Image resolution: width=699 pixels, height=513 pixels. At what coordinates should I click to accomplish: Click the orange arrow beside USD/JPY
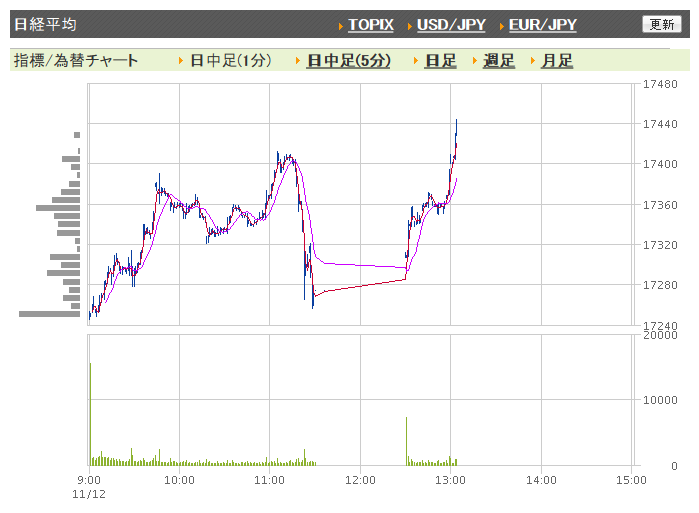(x=410, y=26)
